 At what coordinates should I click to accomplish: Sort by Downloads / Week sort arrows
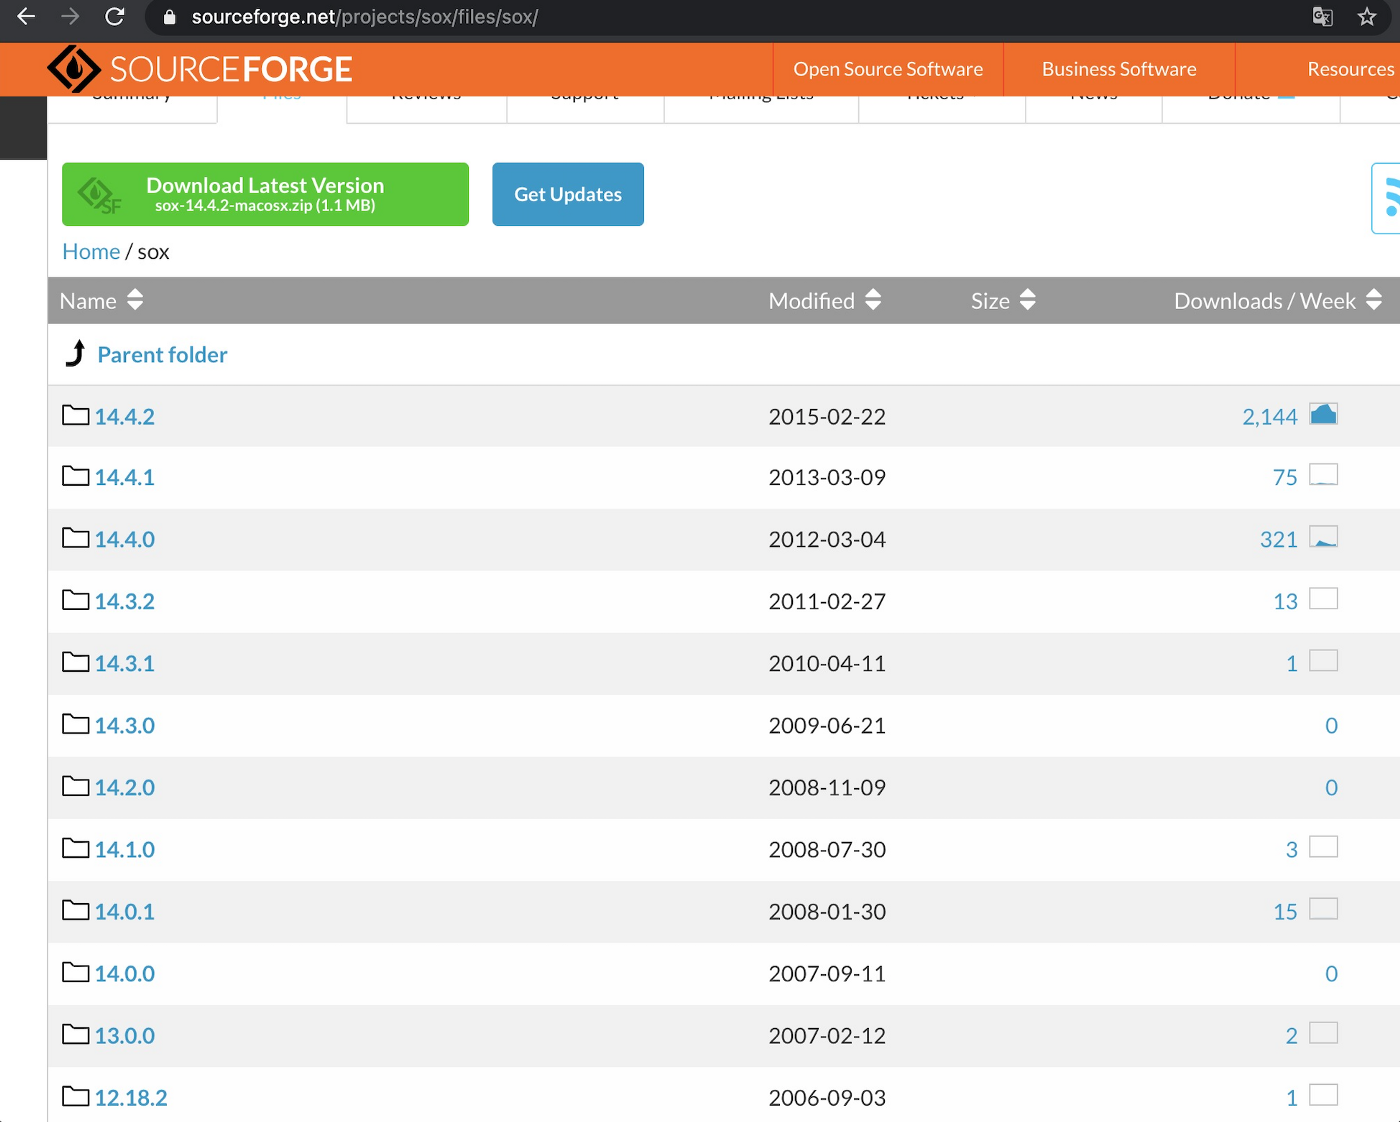pos(1374,300)
